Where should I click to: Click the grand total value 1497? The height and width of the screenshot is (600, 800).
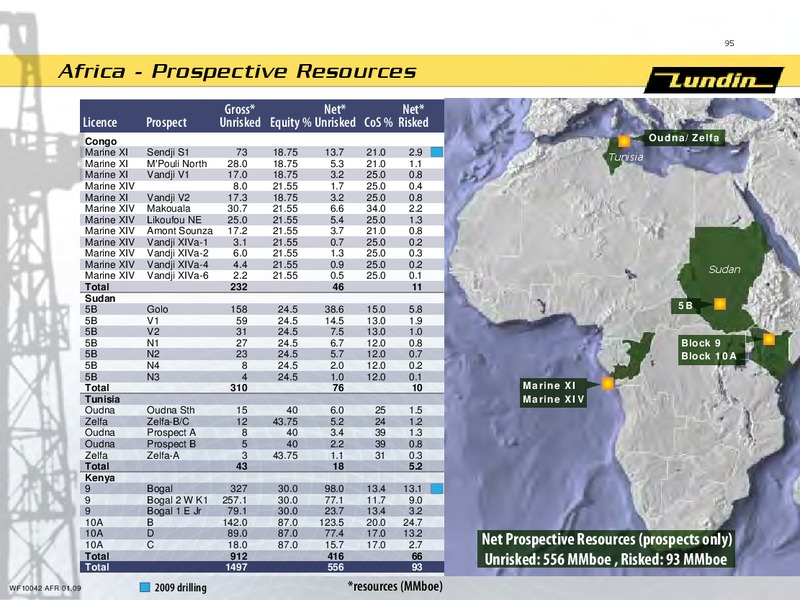(236, 567)
